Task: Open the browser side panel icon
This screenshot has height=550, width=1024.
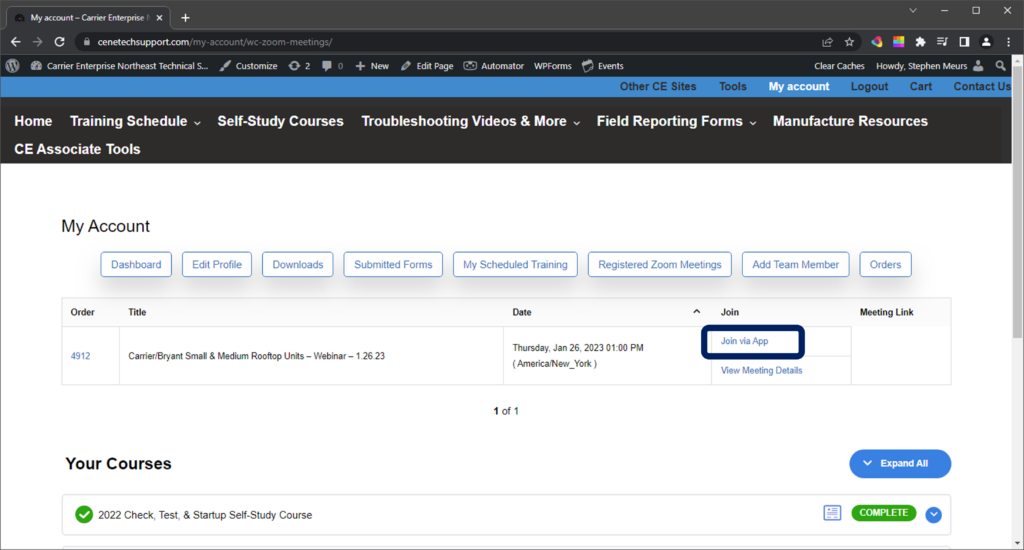Action: pos(964,42)
